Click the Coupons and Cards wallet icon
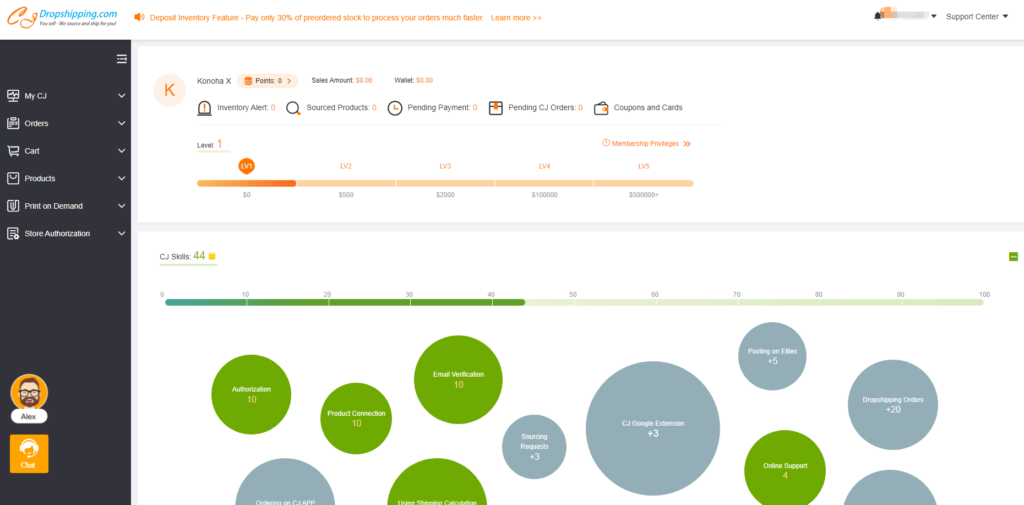The image size is (1024, 505). [x=601, y=108]
